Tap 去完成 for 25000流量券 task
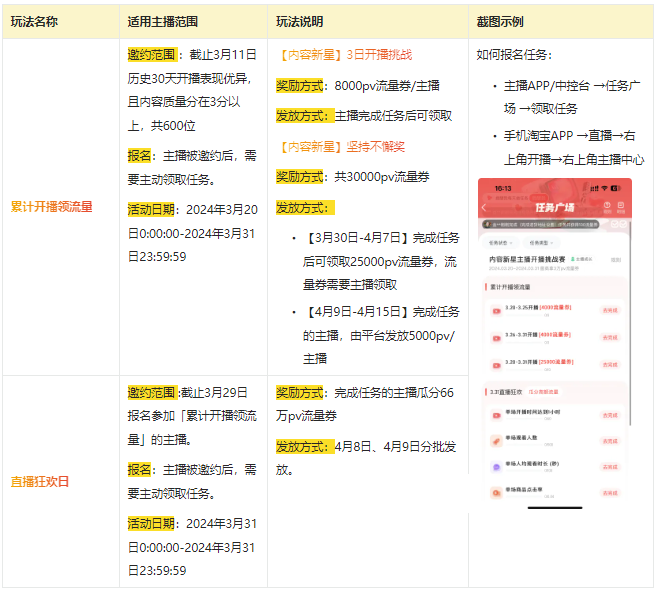The image size is (655, 592). click(610, 365)
